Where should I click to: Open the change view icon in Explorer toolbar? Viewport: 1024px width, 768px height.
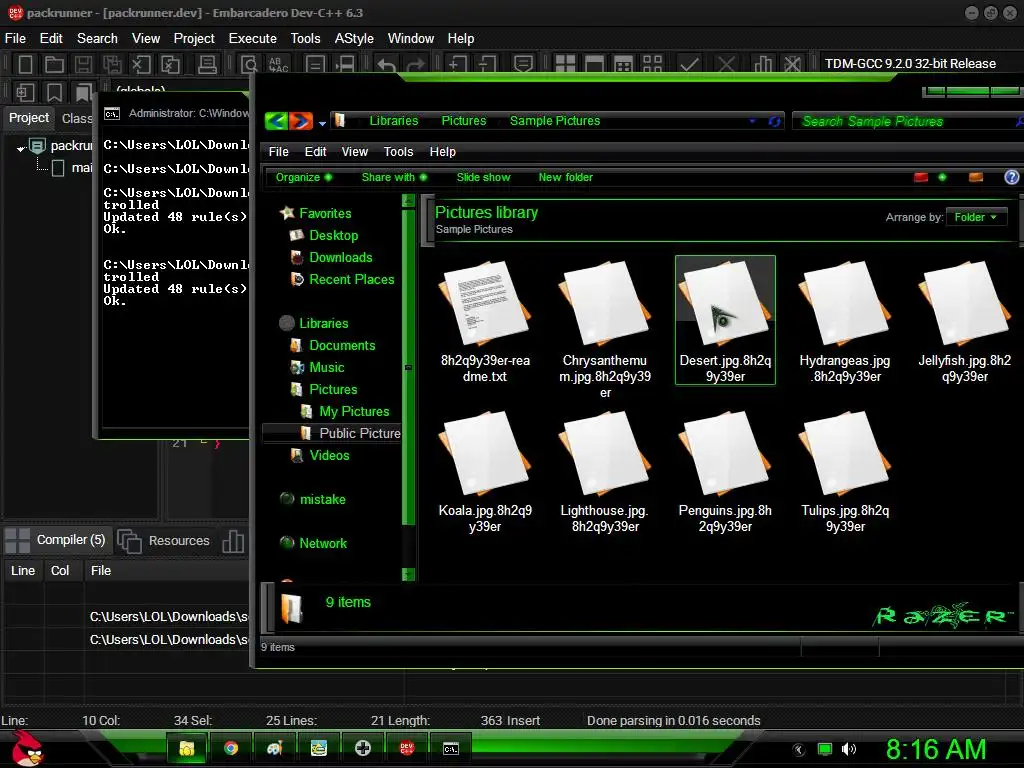click(921, 177)
